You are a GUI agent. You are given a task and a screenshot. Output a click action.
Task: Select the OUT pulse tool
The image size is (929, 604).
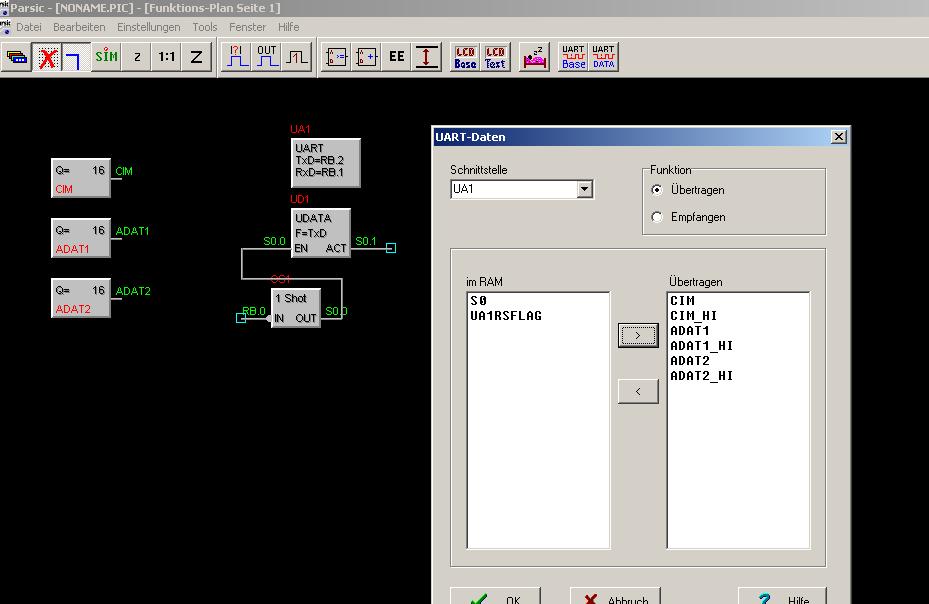(267, 57)
